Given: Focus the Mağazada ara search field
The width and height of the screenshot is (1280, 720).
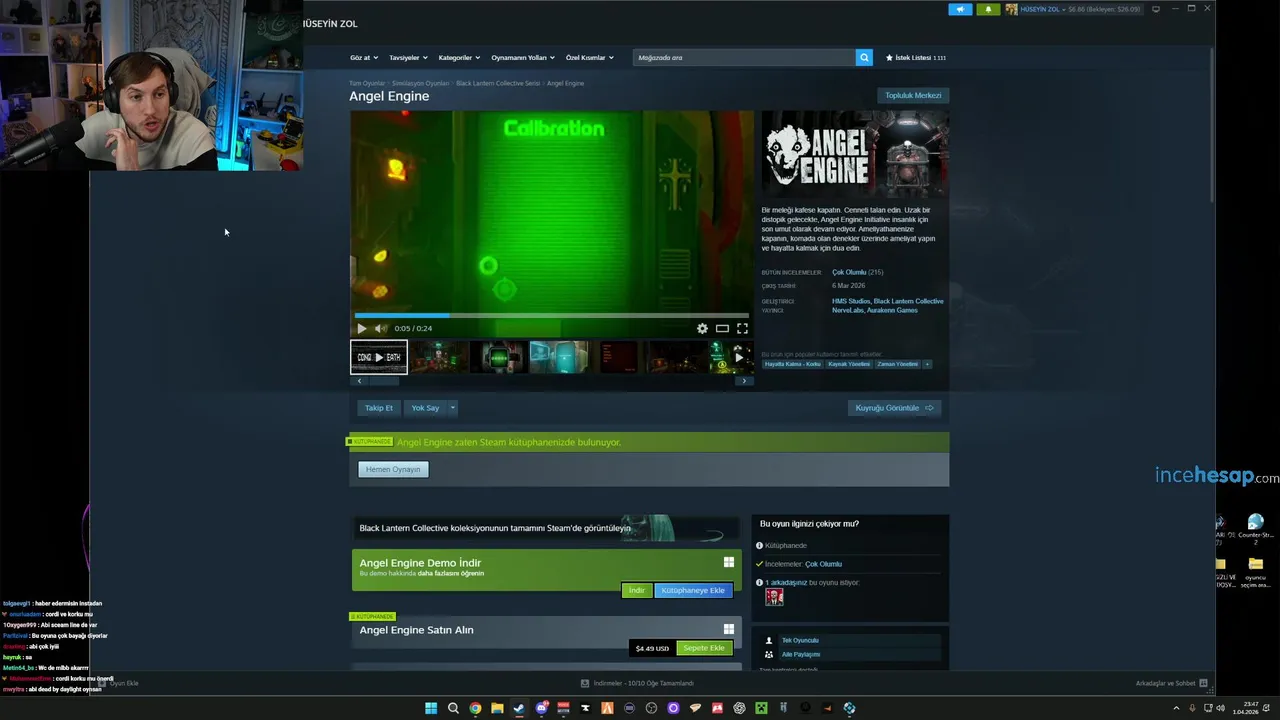Looking at the screenshot, I should pos(744,57).
